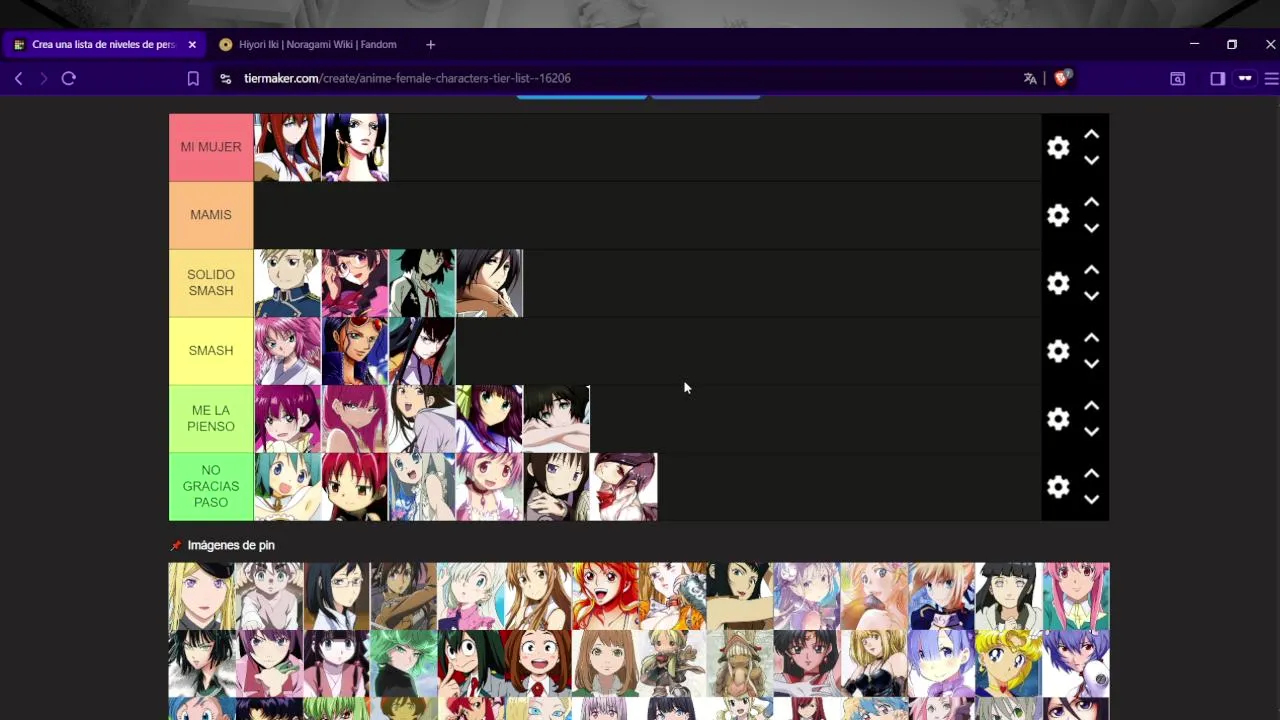This screenshot has height=720, width=1280.
Task: Reload the tiermaker page
Action: click(69, 78)
